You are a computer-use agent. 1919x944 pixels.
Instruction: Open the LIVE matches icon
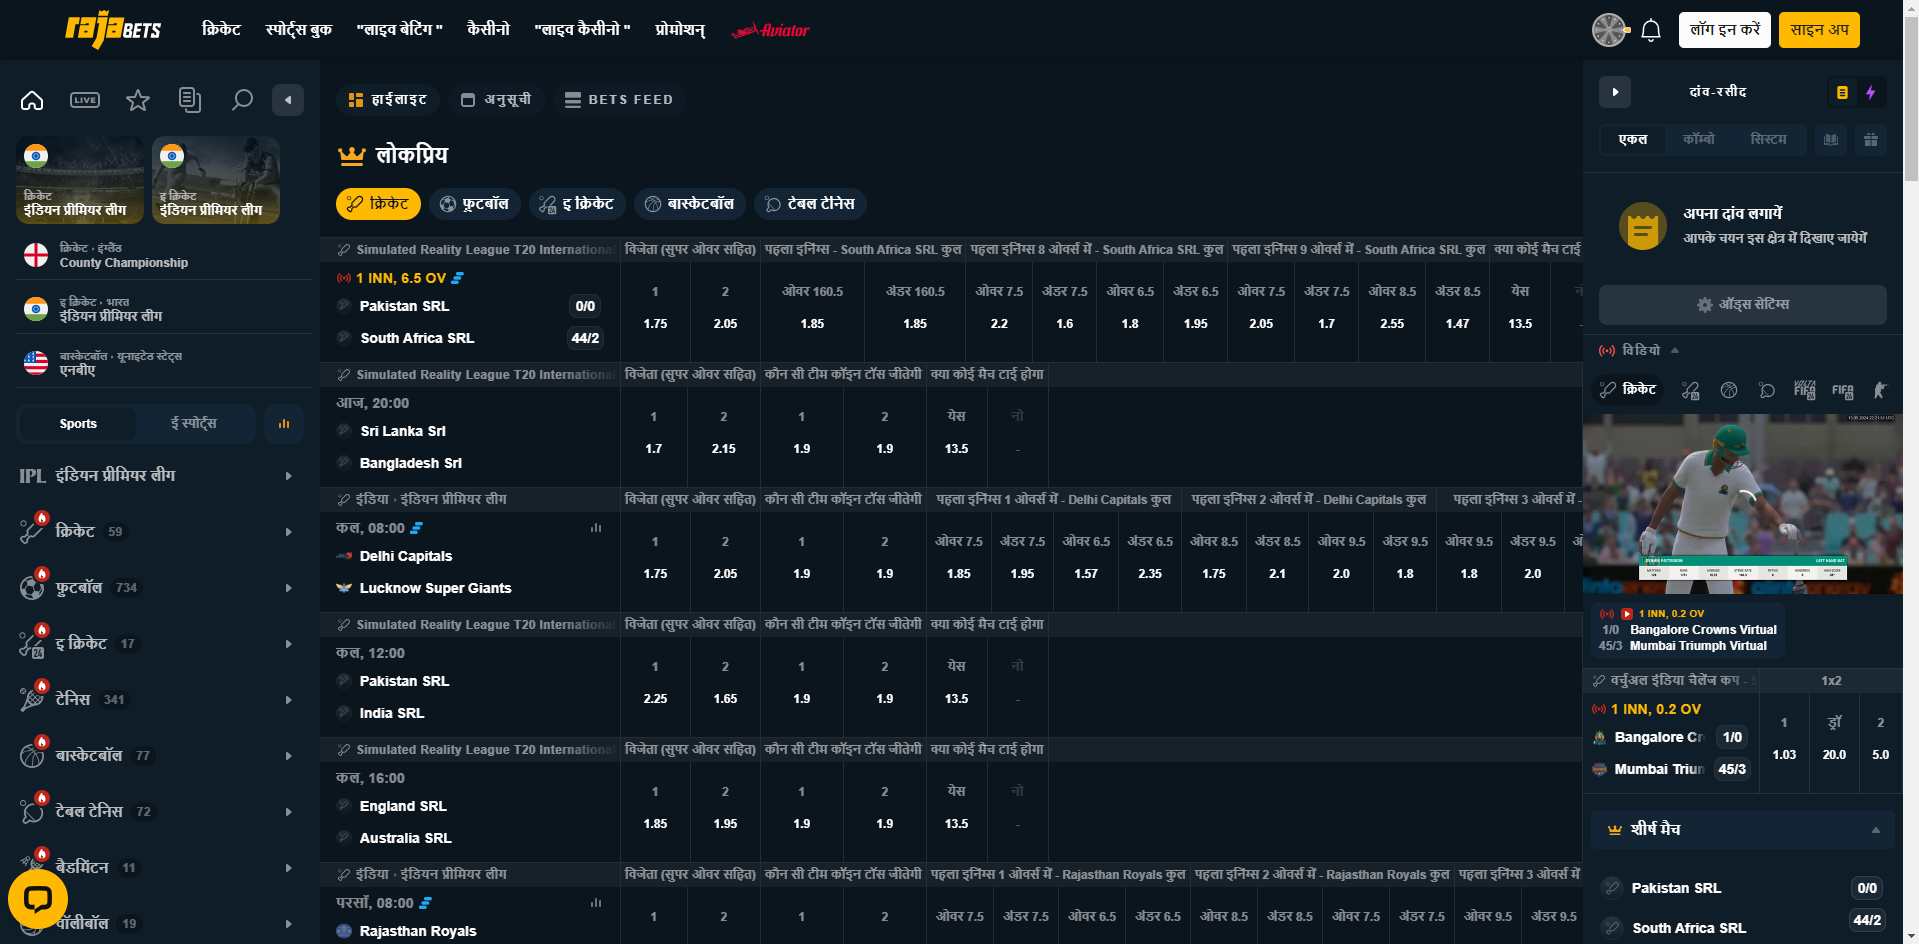pos(85,100)
